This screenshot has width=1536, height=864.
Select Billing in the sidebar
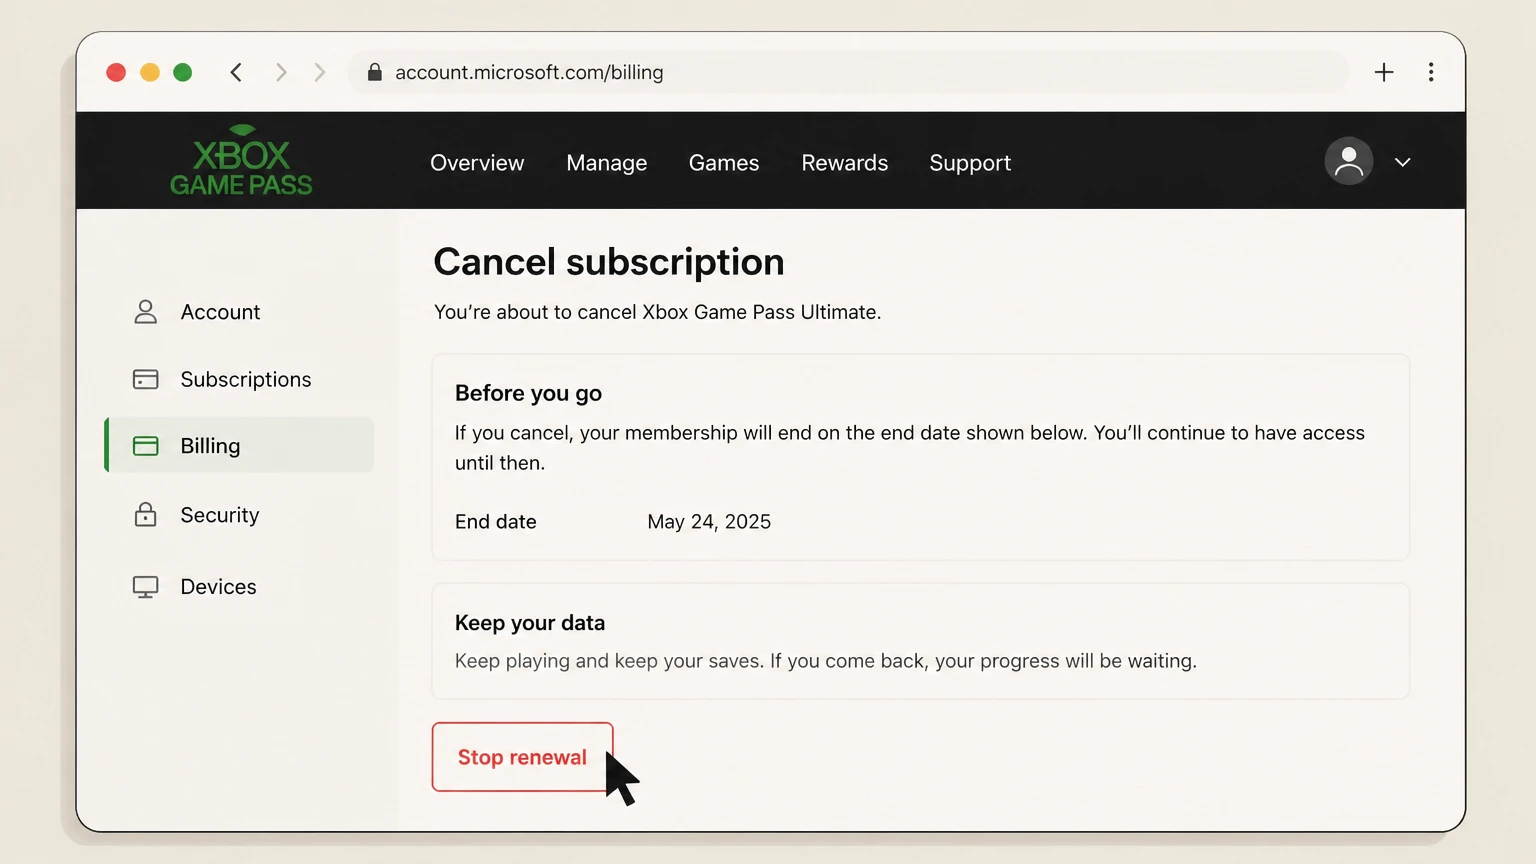[239, 445]
